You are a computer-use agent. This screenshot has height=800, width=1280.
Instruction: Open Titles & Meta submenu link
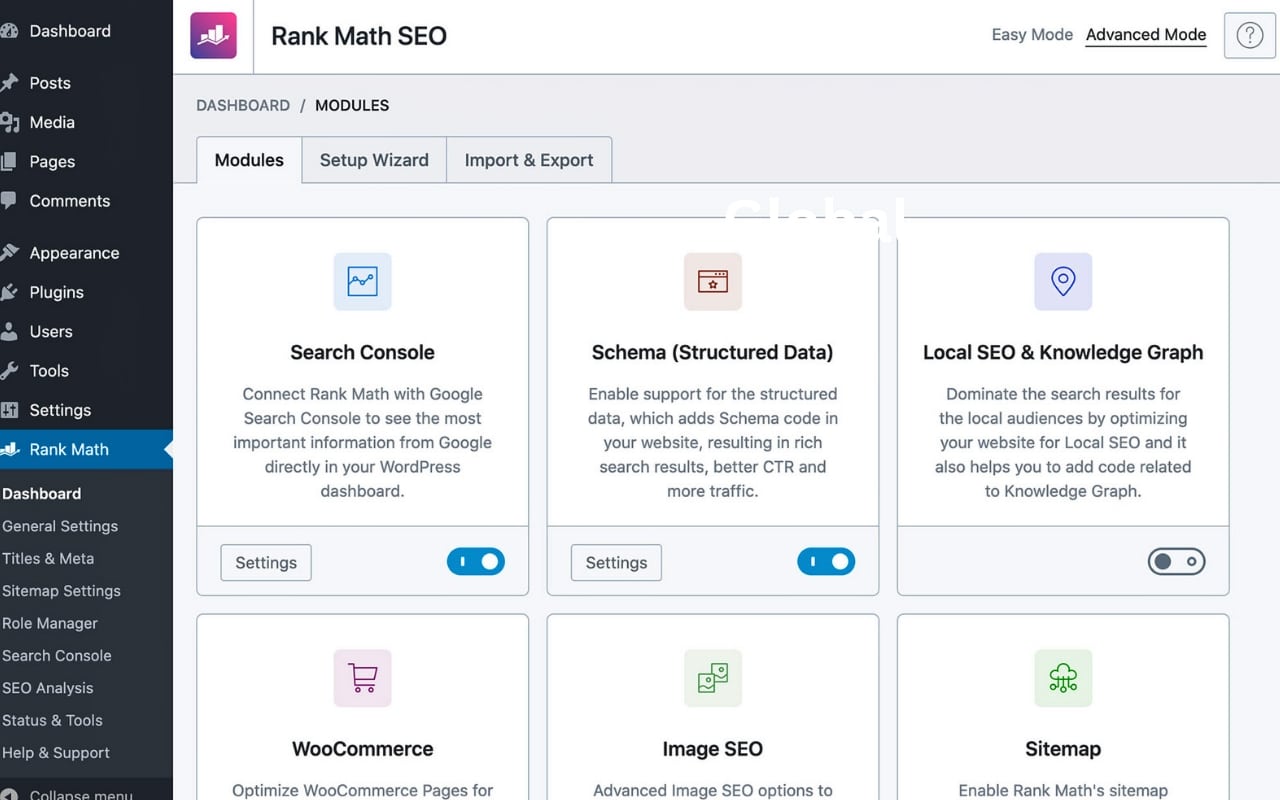click(48, 558)
